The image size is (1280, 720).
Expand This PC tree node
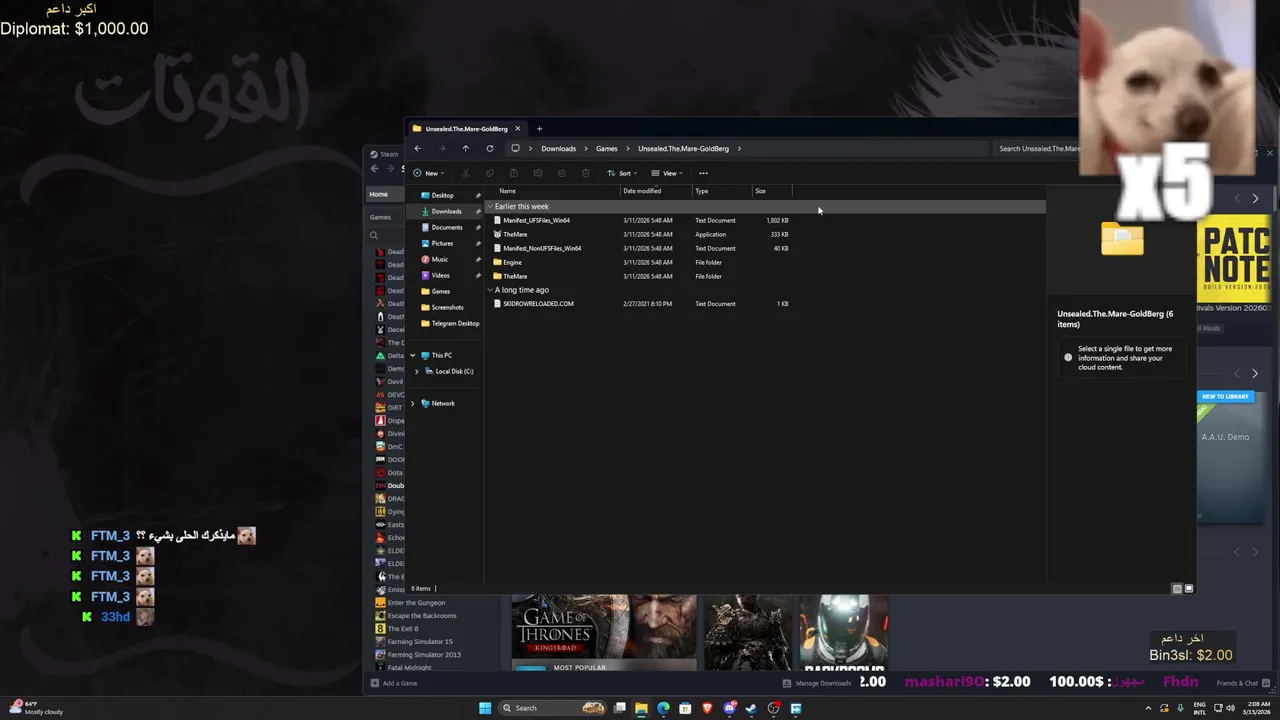pos(412,355)
